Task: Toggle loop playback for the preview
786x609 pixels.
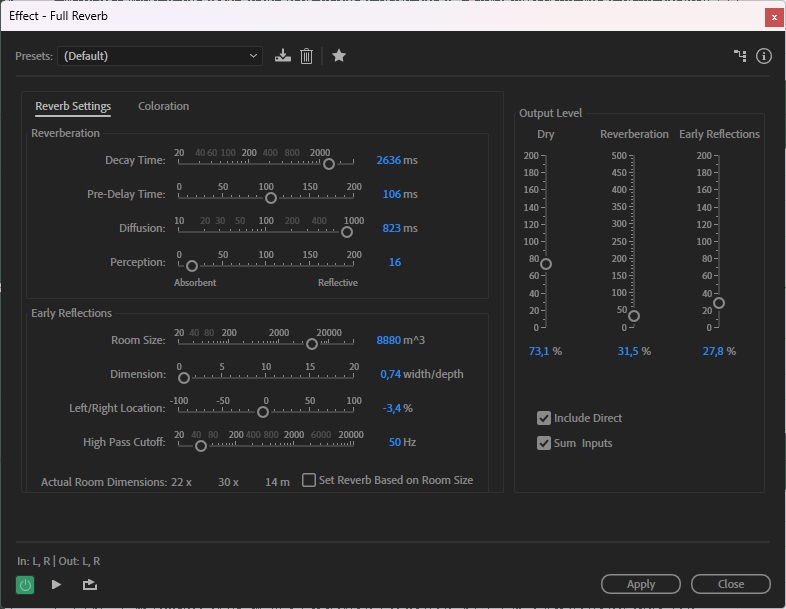Action: [90, 584]
